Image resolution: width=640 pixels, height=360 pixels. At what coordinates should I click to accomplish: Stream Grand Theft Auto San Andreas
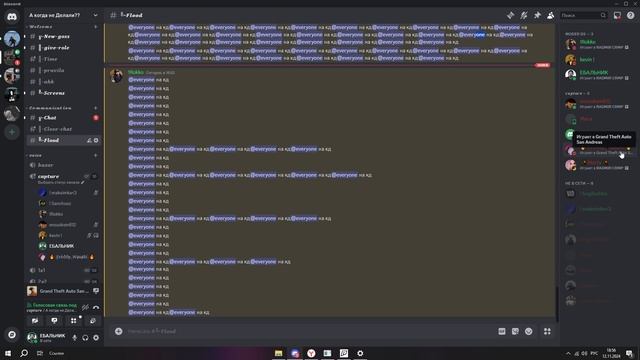click(96, 291)
